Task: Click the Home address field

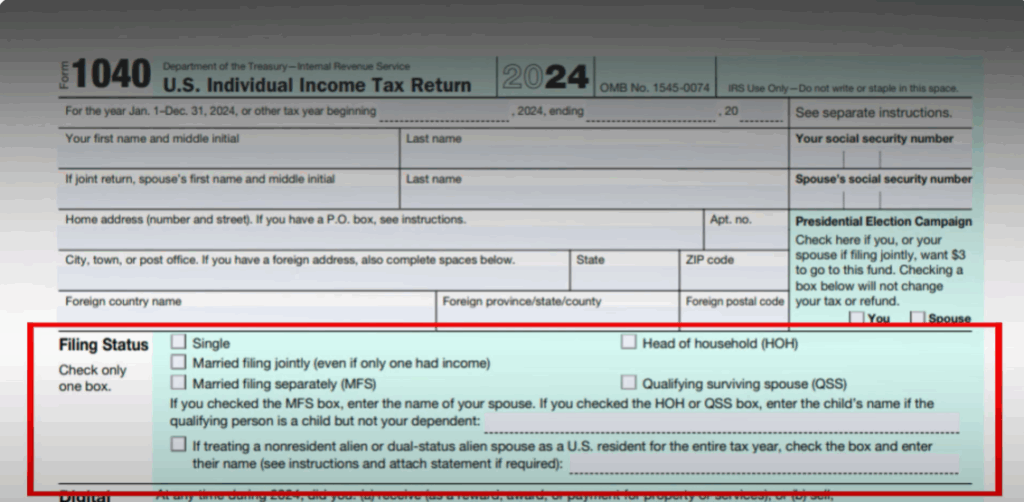Action: (380, 235)
